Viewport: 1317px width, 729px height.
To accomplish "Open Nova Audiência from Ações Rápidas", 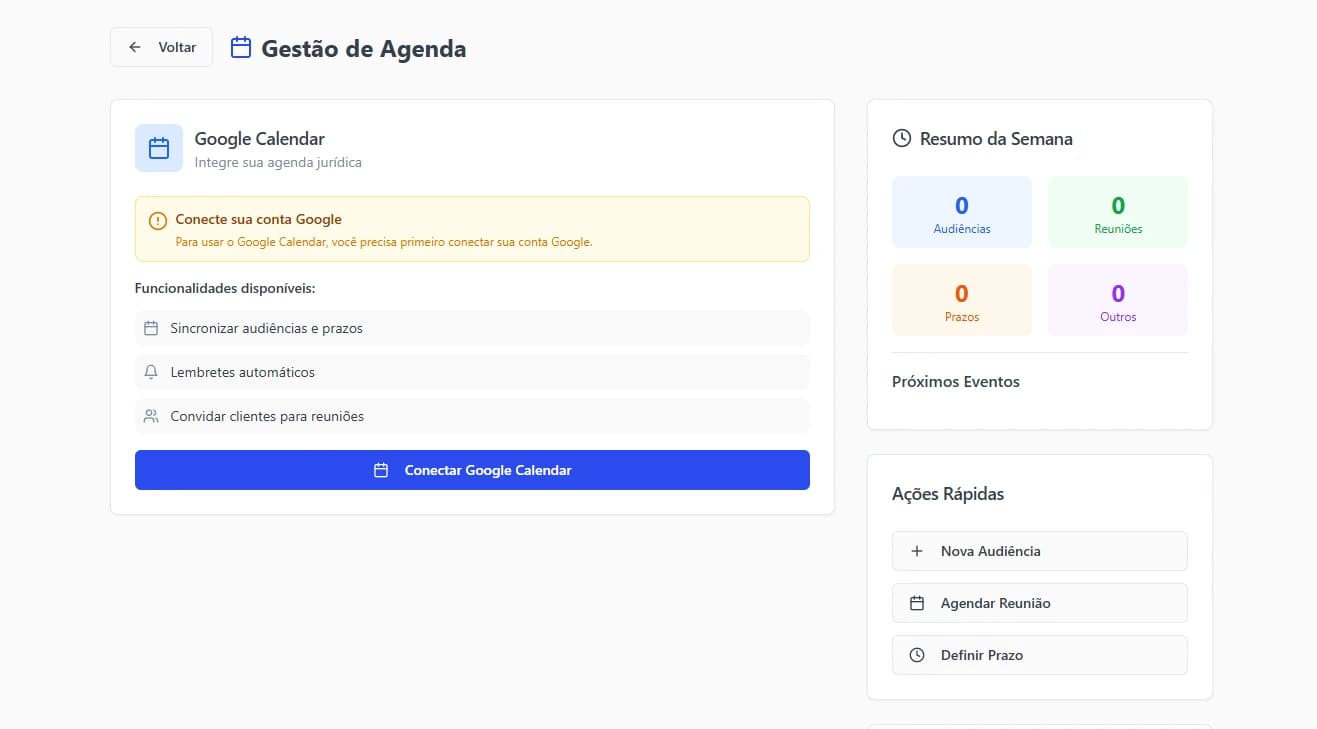I will 1039,550.
